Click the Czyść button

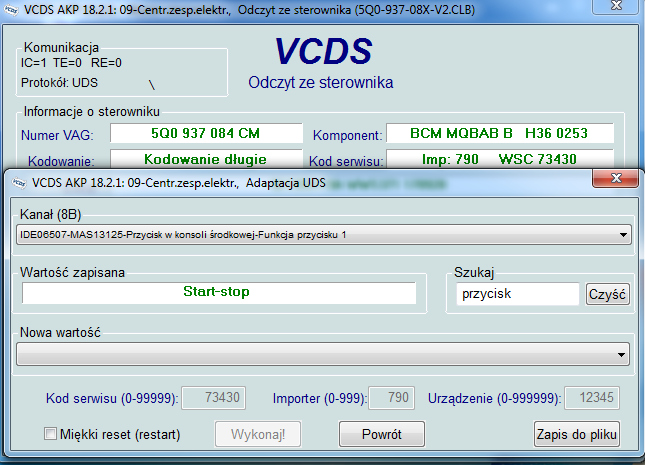608,294
